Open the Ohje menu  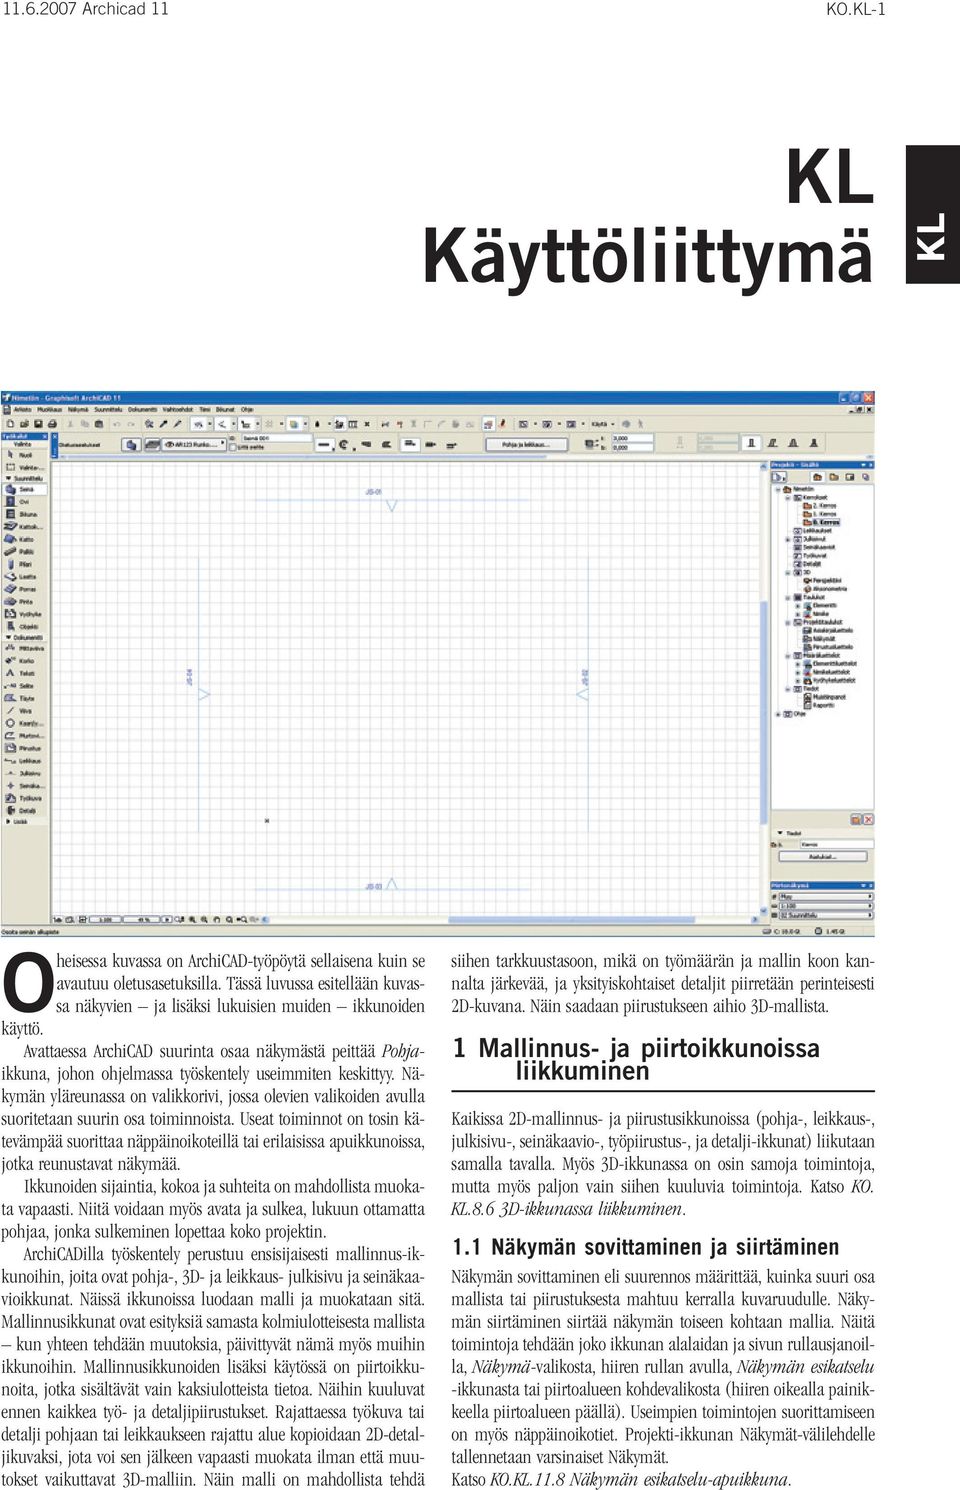[247, 409]
